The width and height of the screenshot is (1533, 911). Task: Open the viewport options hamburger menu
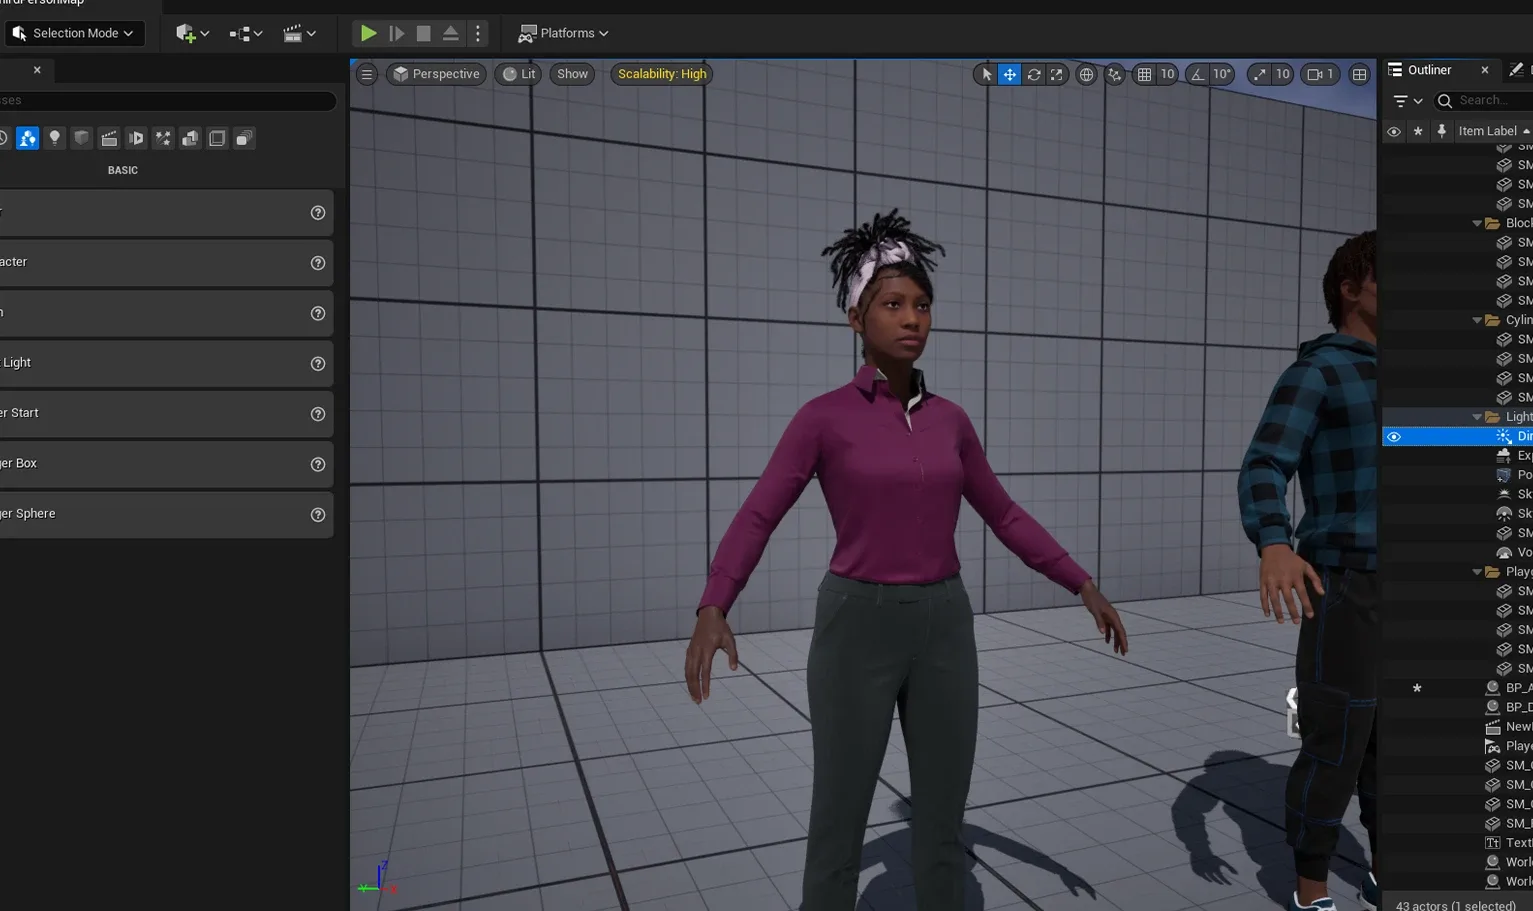point(367,74)
